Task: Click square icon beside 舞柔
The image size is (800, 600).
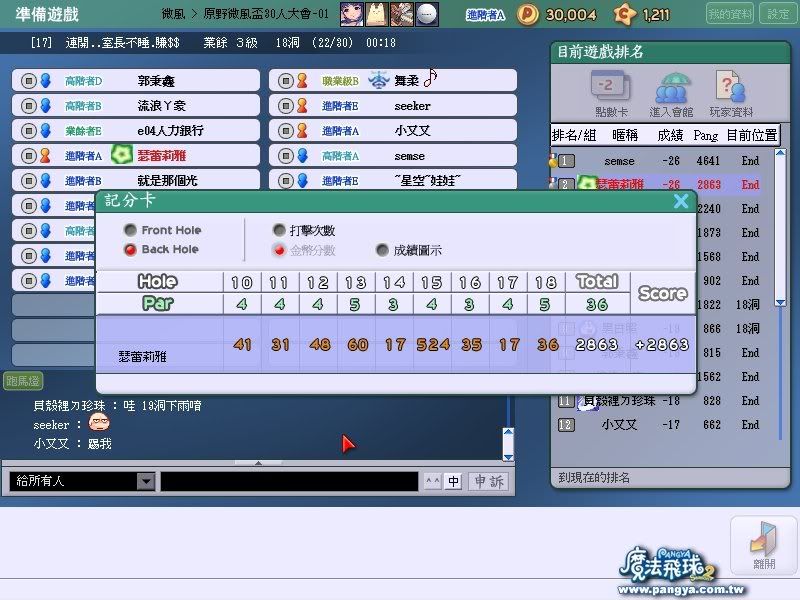Action: pos(286,81)
